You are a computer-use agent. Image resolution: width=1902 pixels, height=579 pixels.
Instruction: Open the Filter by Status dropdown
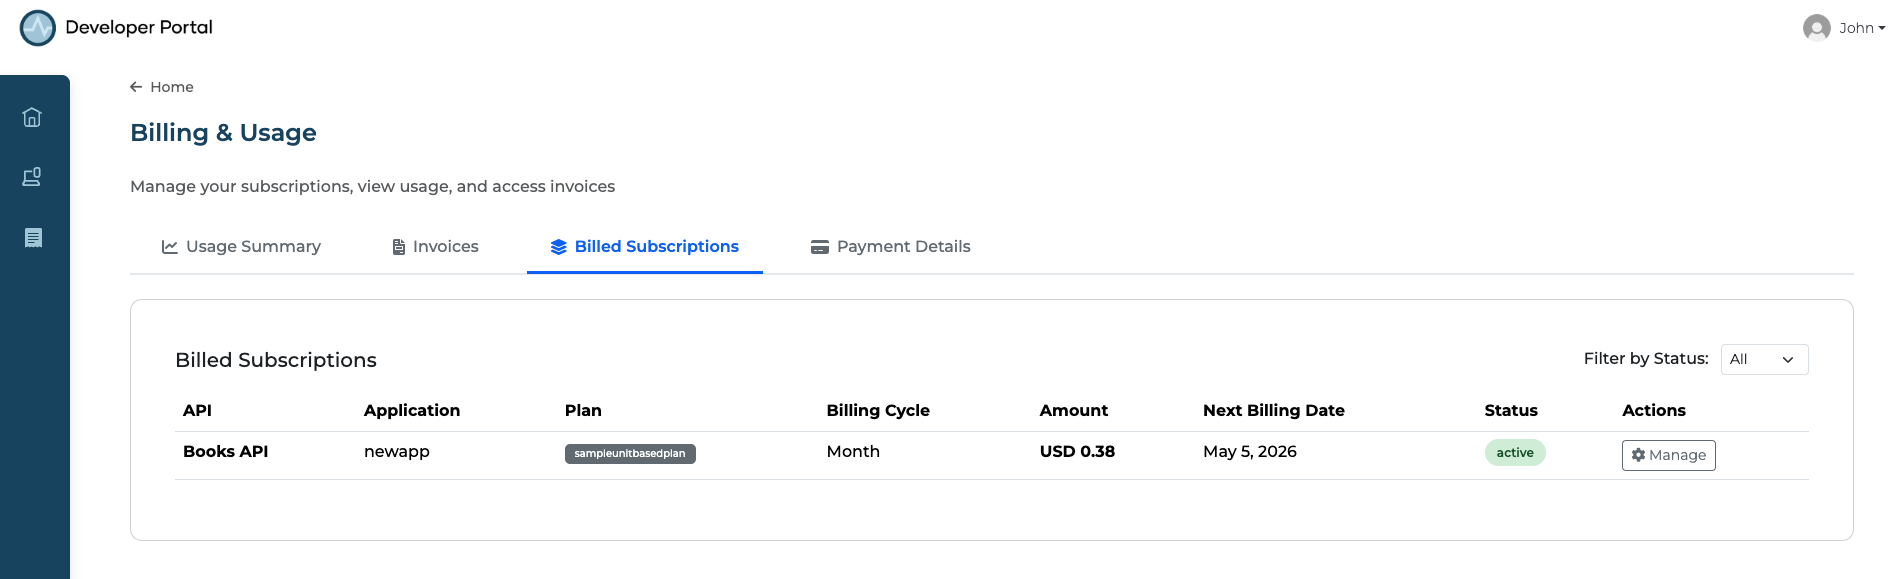(1763, 359)
